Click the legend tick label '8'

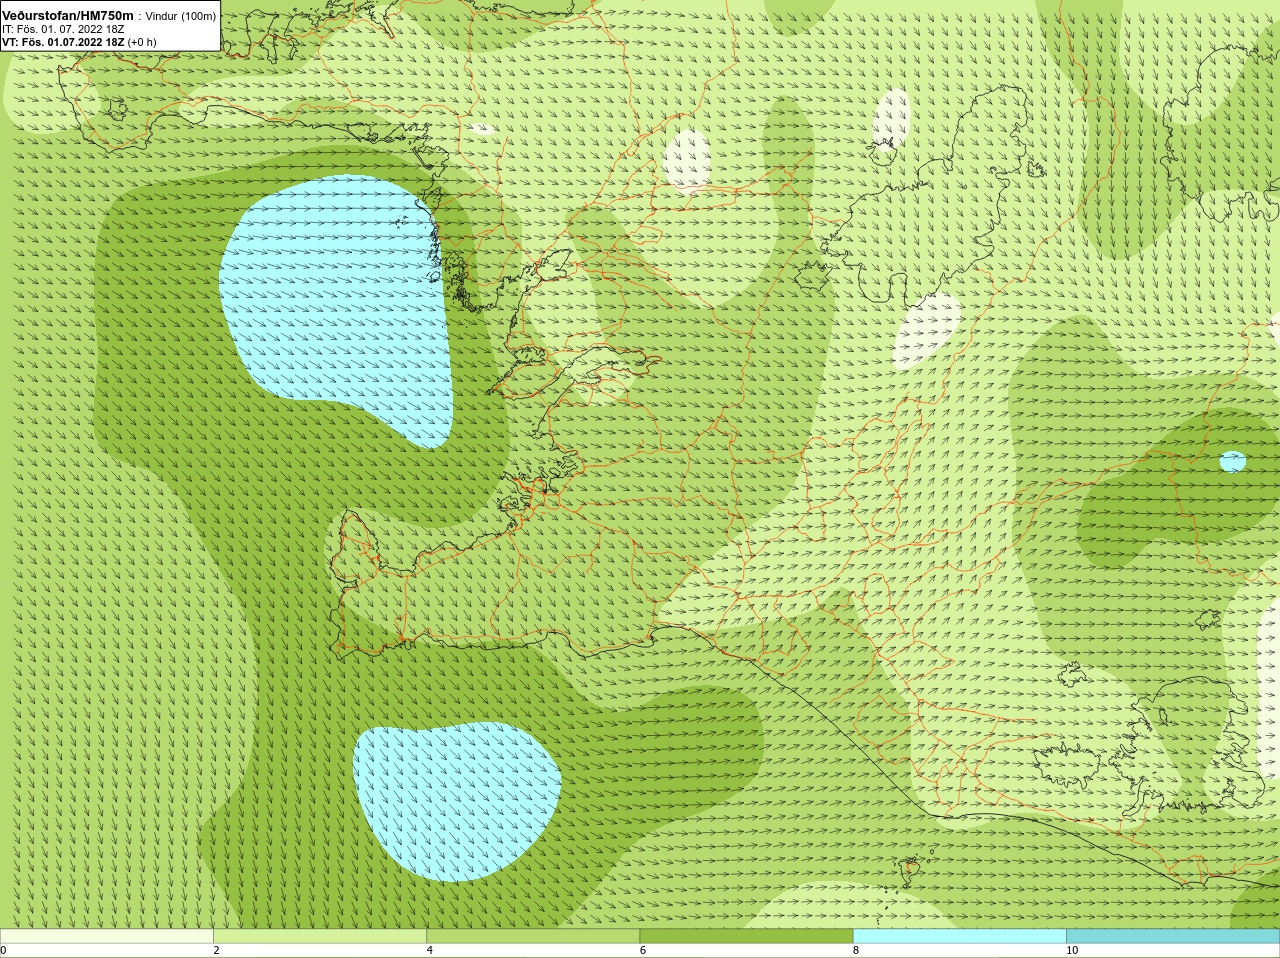[x=855, y=950]
